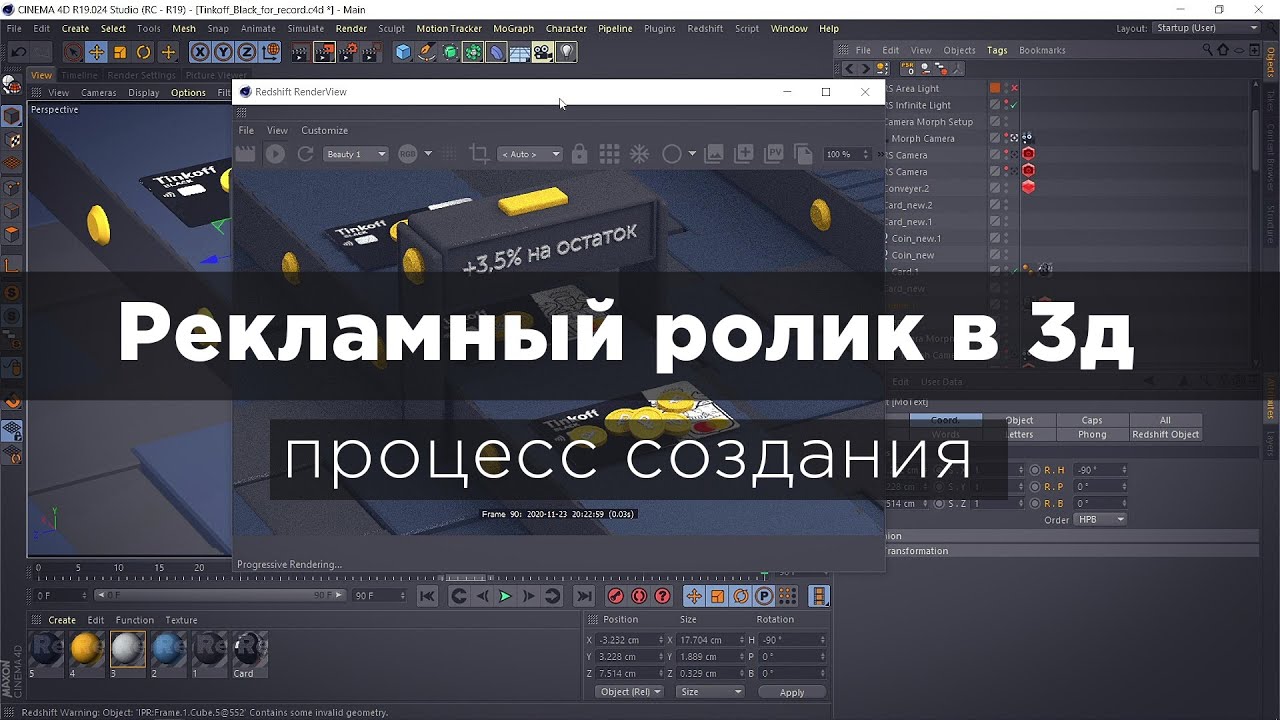Switch to the Picture Viewer tab
This screenshot has height=720, width=1280.
216,75
